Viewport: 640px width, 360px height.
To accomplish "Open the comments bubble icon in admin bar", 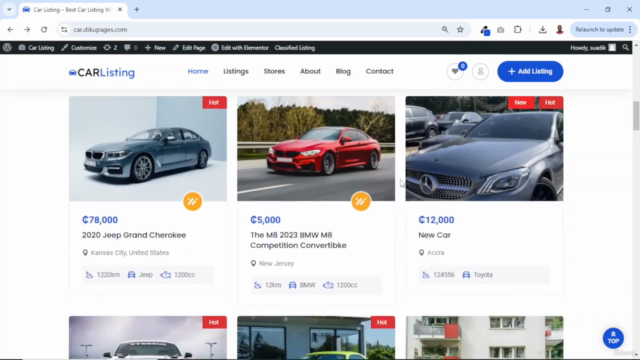I will (131, 48).
